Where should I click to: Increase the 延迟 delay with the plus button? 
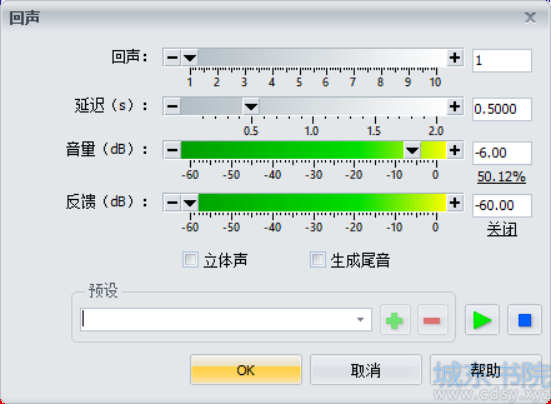point(455,106)
